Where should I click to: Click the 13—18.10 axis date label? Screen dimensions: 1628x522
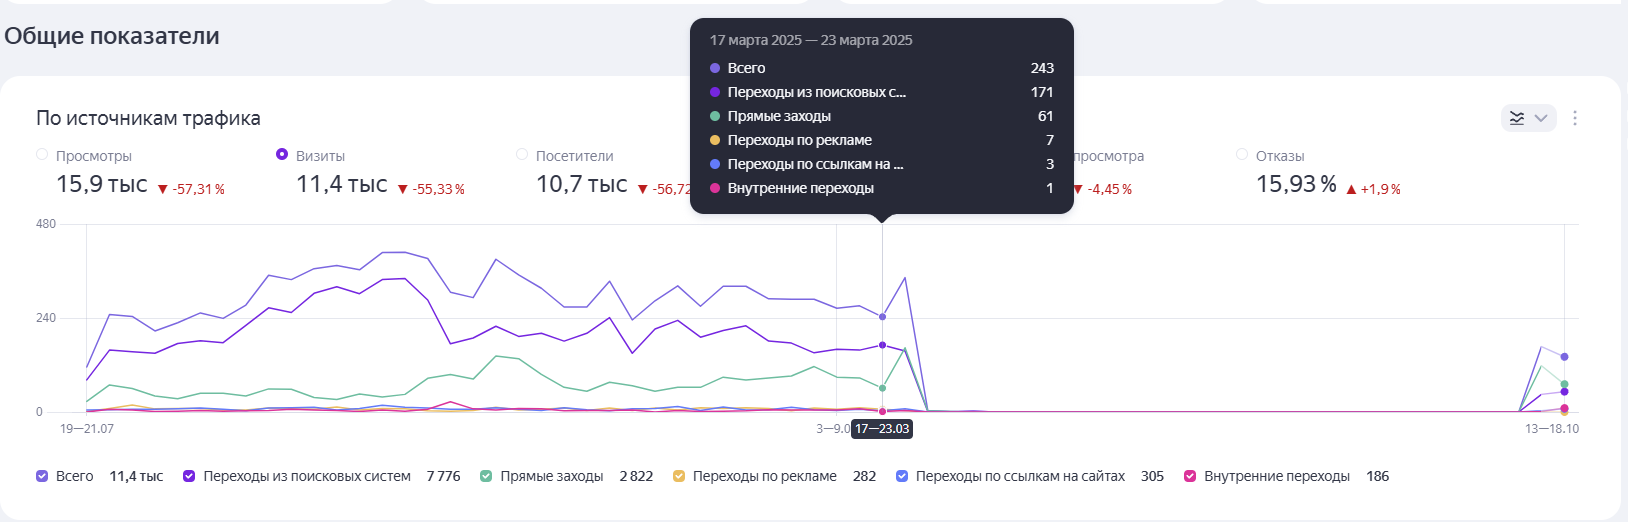coord(1552,429)
